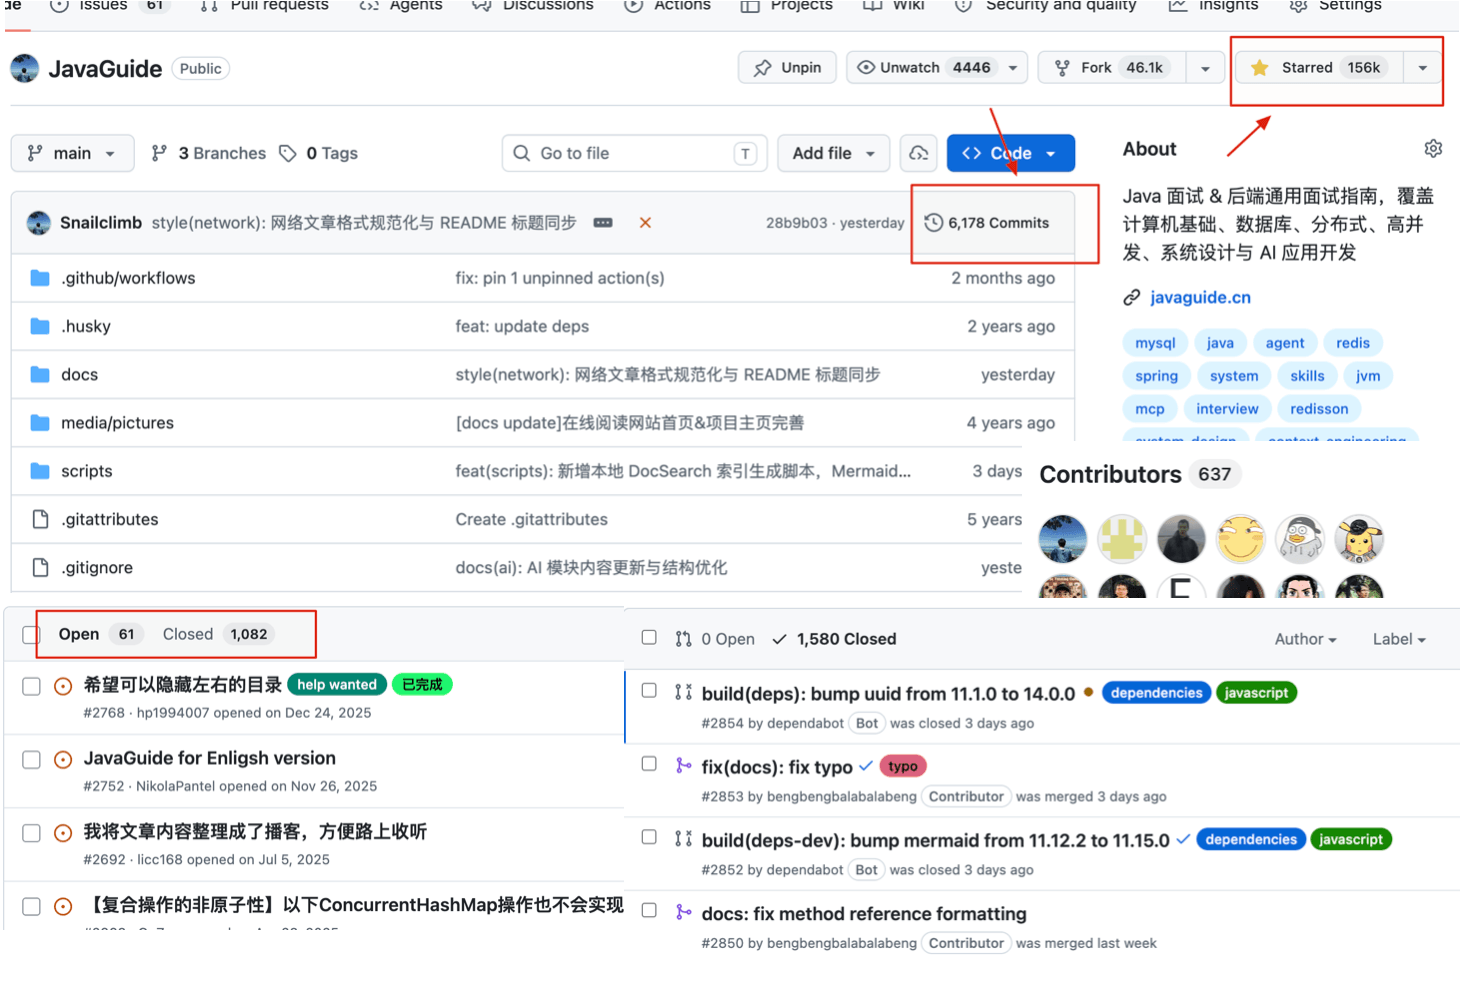The height and width of the screenshot is (996, 1460).
Task: Open the Fork options dropdown arrow
Action: 1205,68
